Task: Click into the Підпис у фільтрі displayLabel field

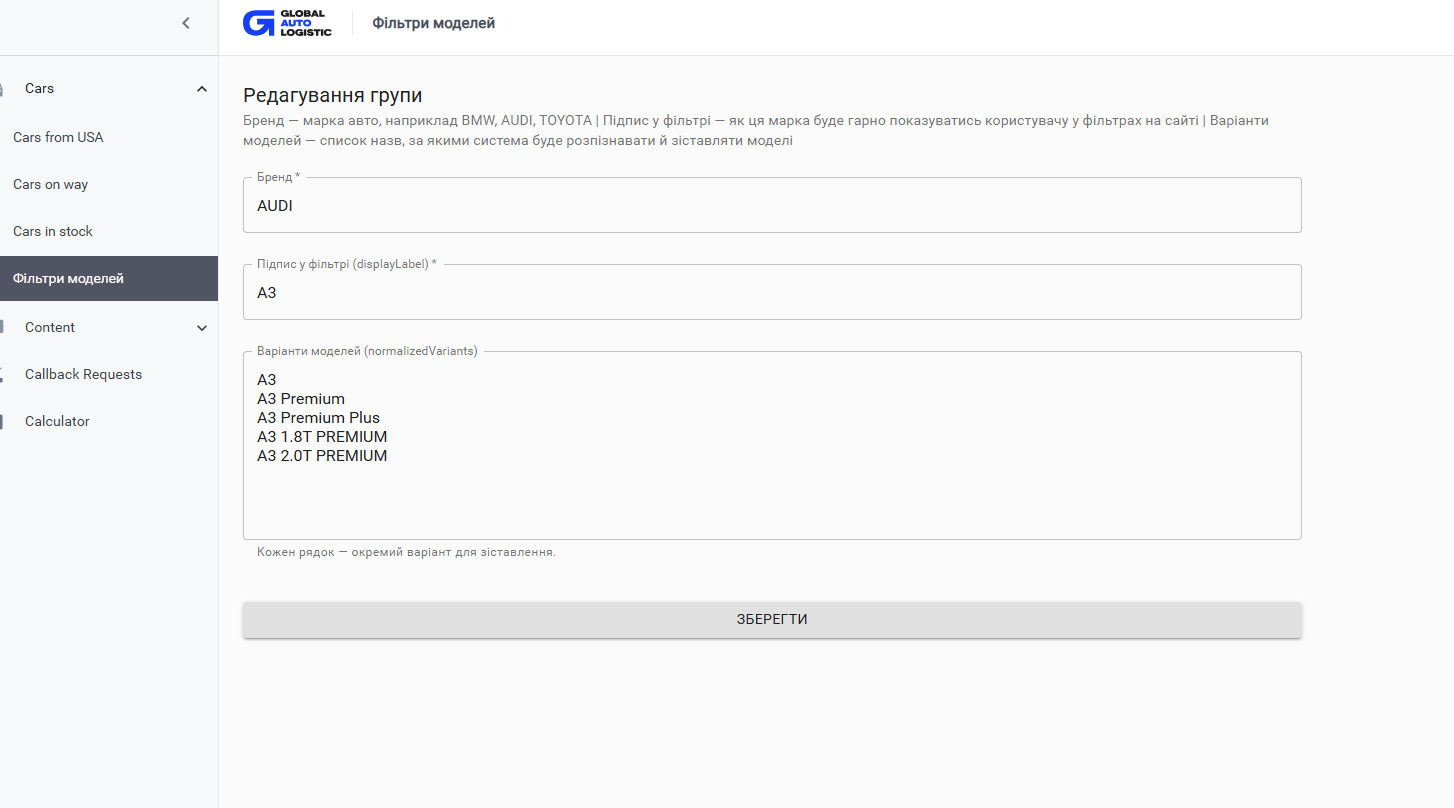Action: 772,292
